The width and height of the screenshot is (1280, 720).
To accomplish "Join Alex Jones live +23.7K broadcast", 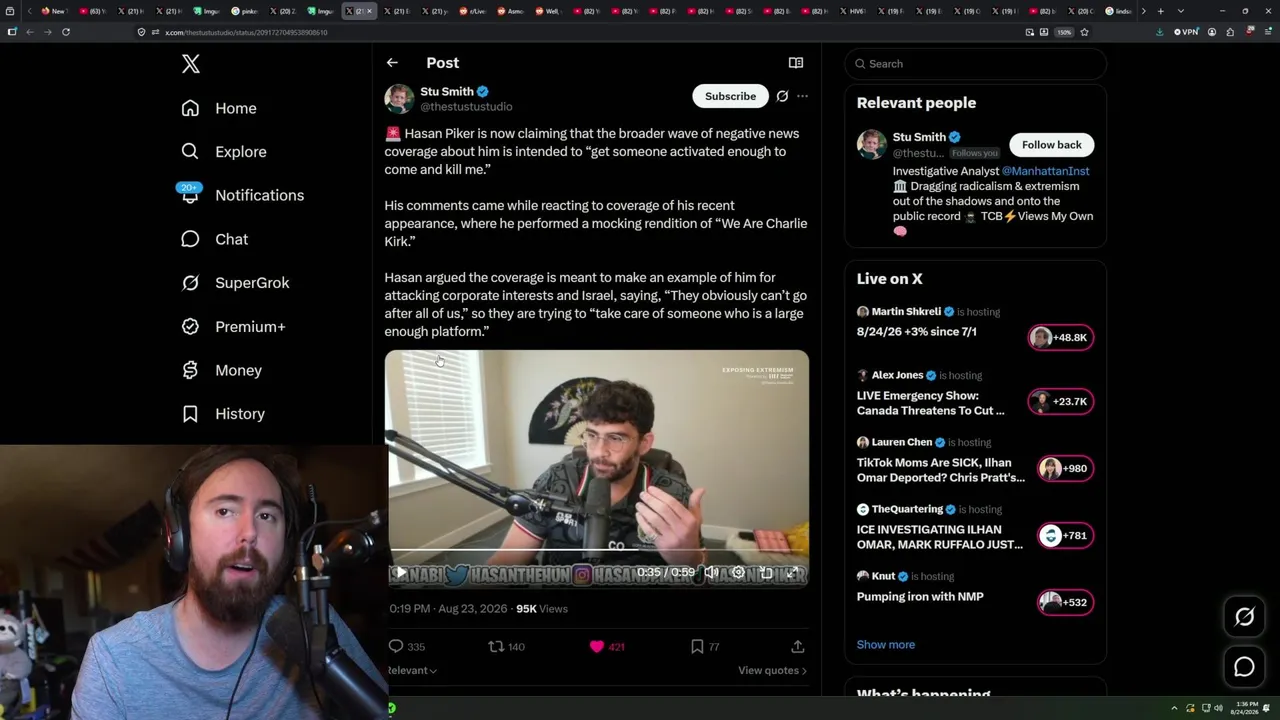I will (1061, 402).
